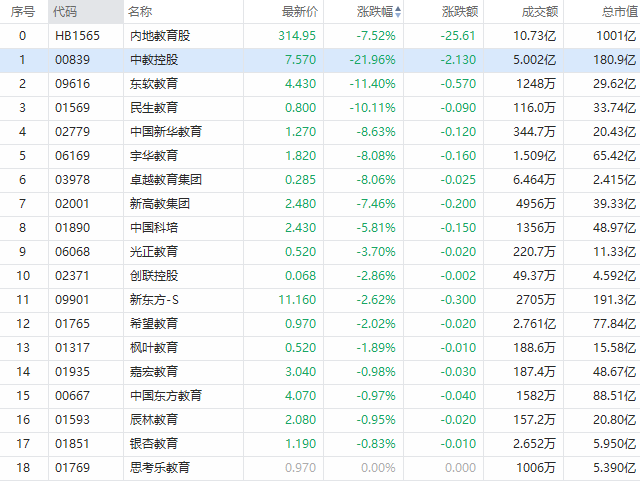Sort by the 涨跌幅 column arrows
The width and height of the screenshot is (640, 481).
398,12
